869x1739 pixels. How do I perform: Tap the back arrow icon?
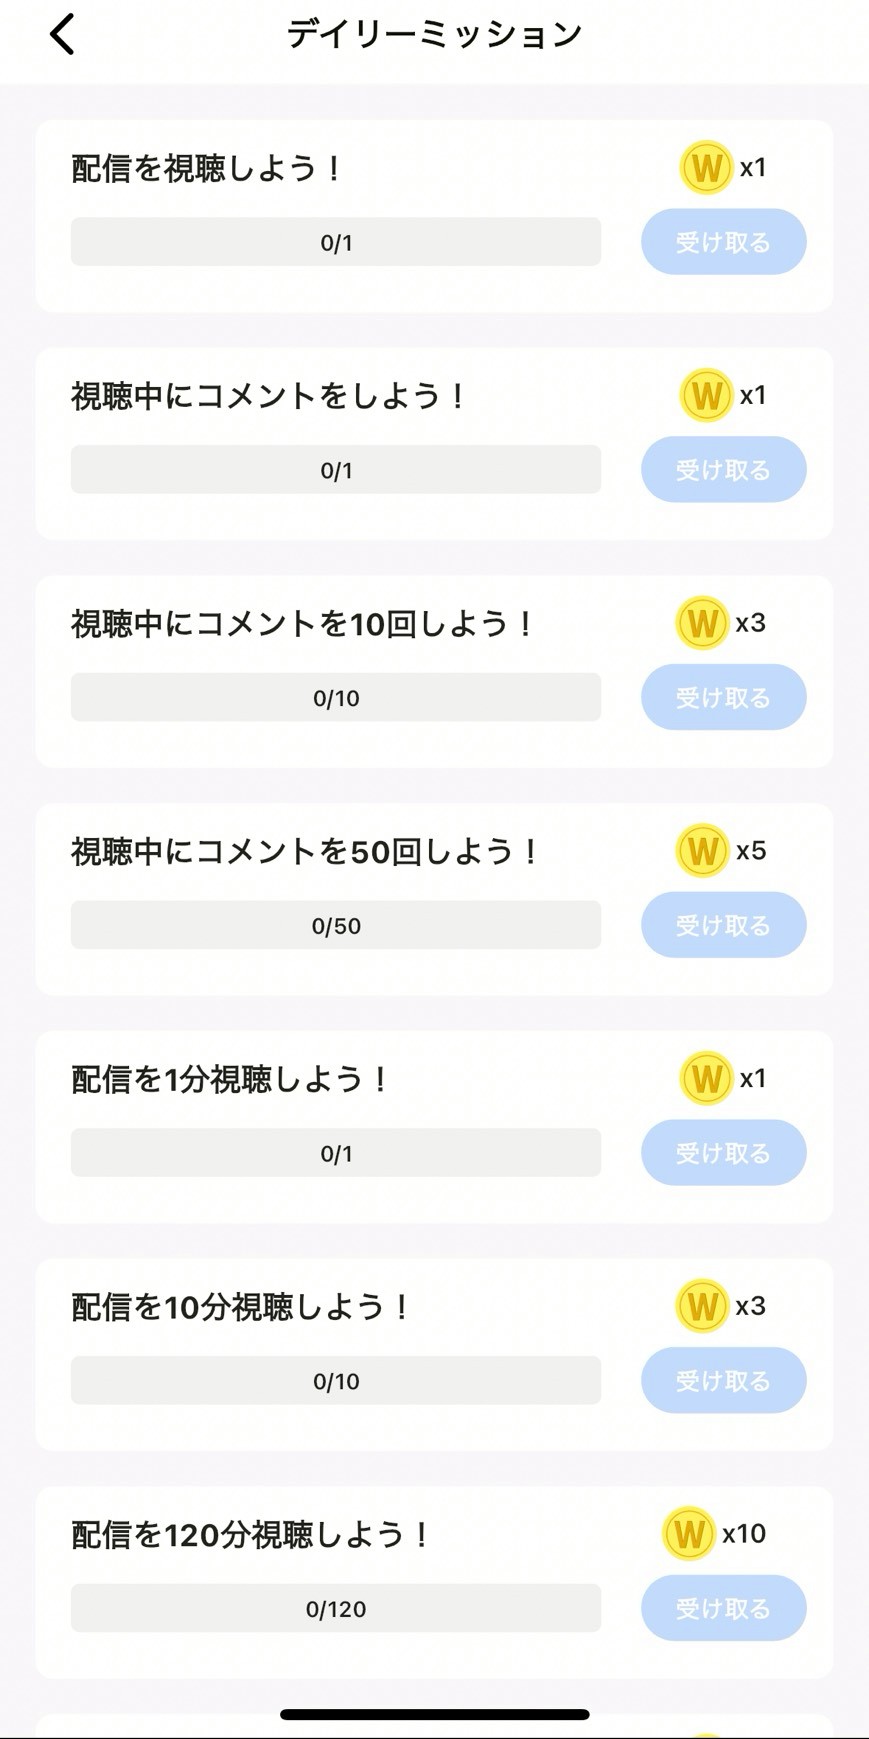pyautogui.click(x=62, y=34)
